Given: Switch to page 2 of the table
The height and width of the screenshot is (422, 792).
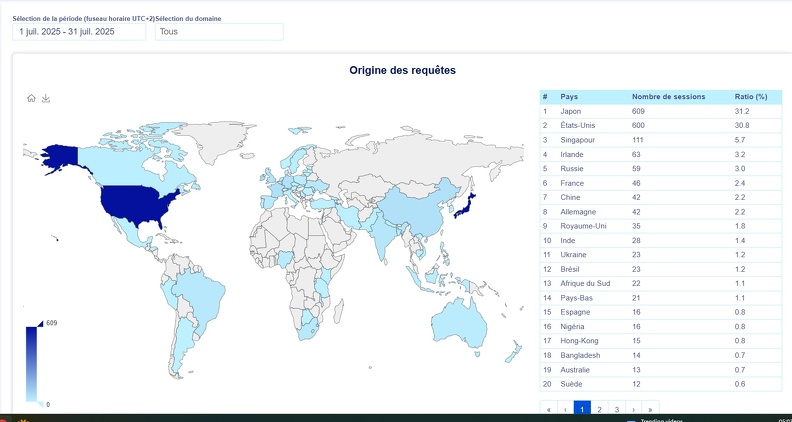Looking at the screenshot, I should [x=599, y=409].
